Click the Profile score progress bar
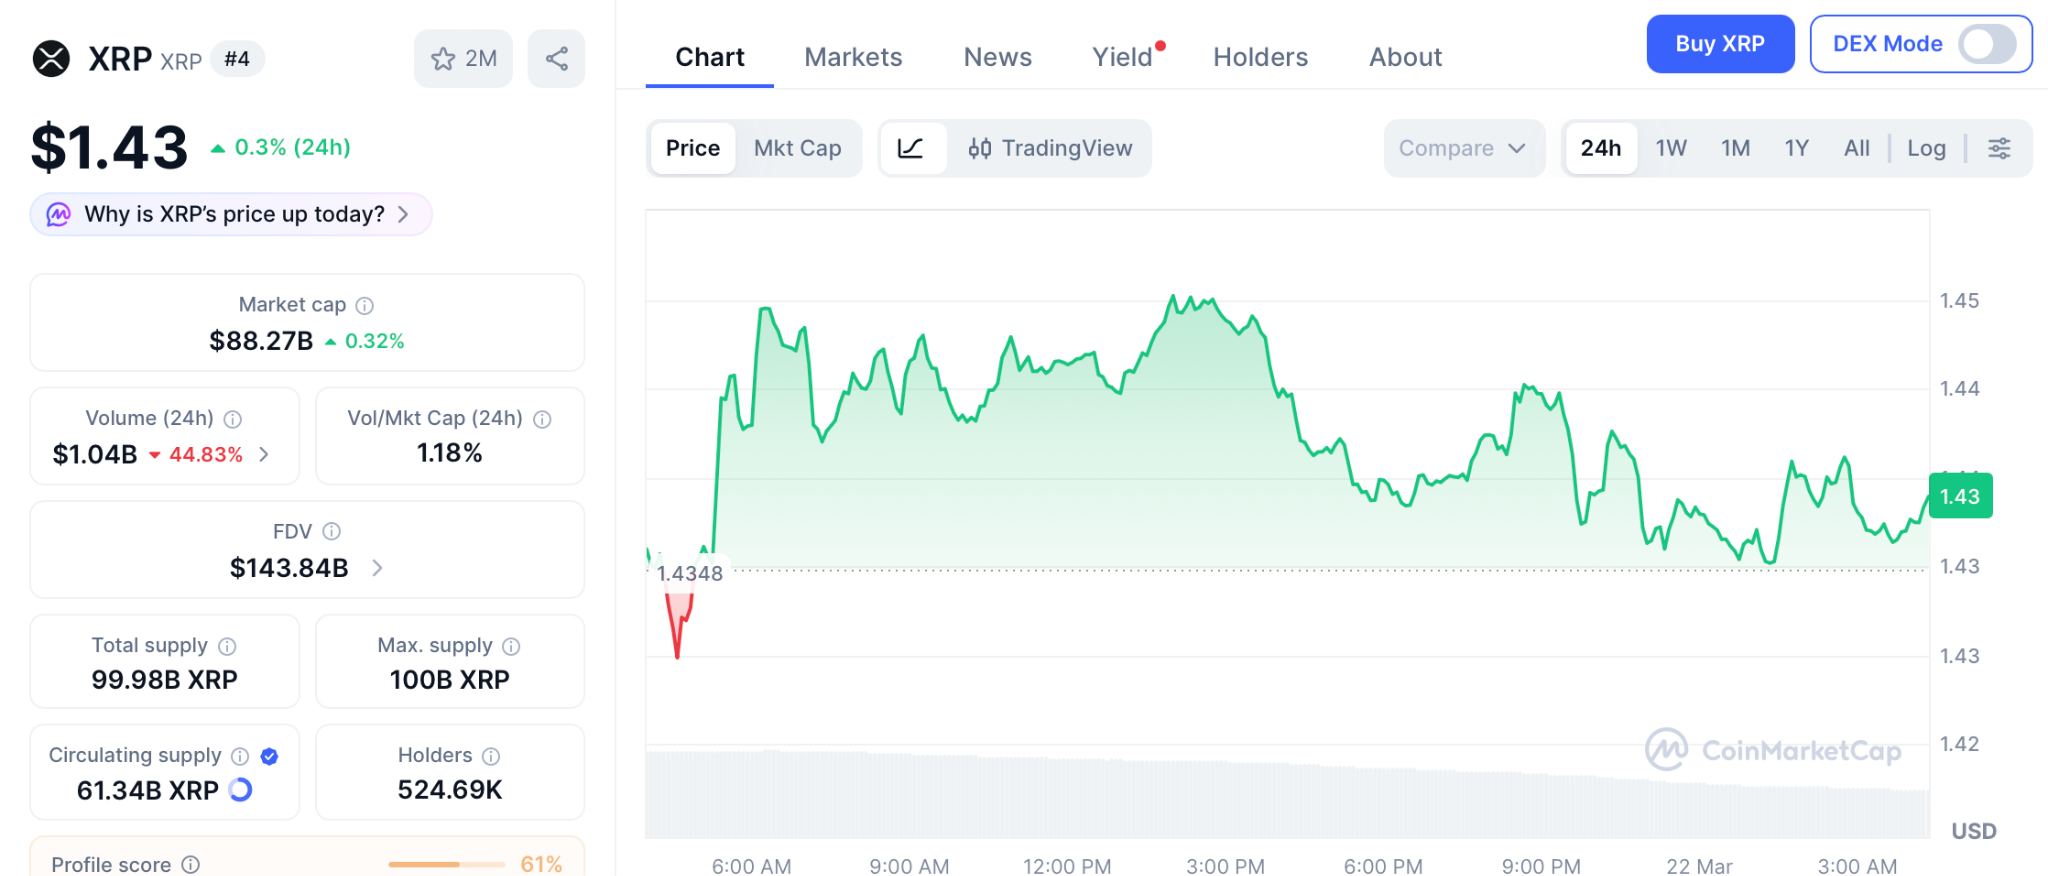 446,864
